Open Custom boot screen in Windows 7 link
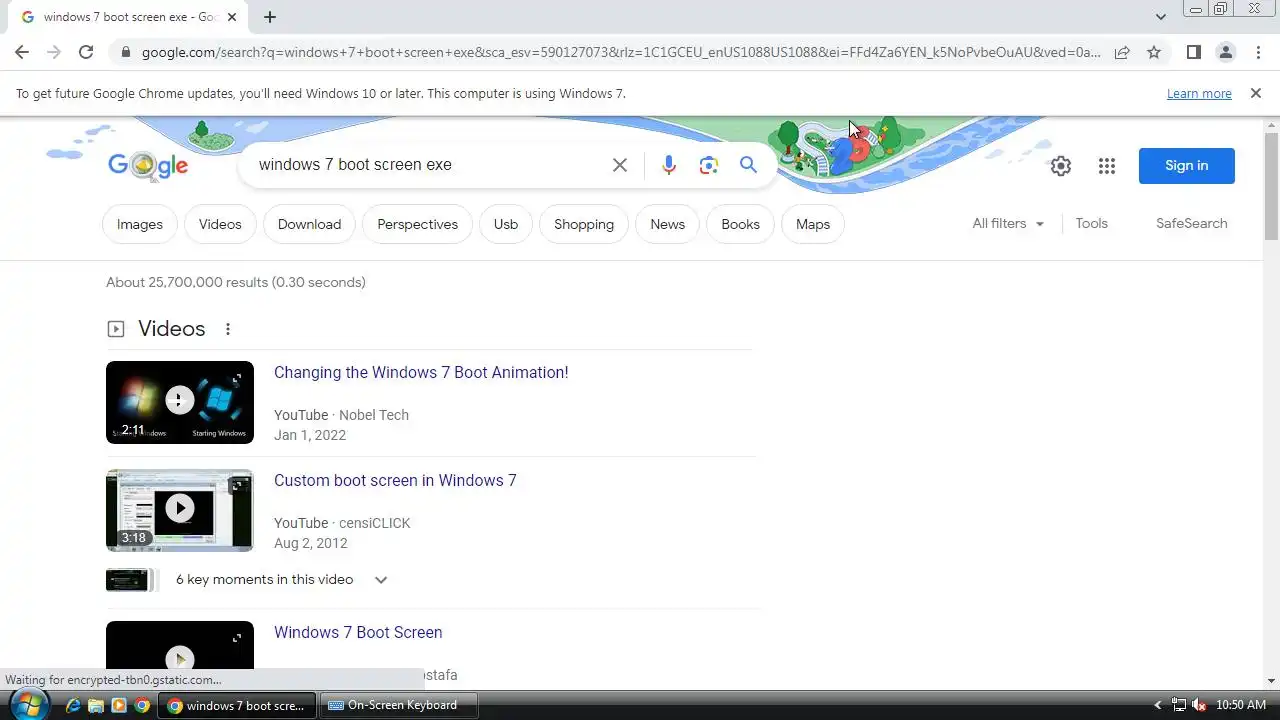 (x=395, y=480)
